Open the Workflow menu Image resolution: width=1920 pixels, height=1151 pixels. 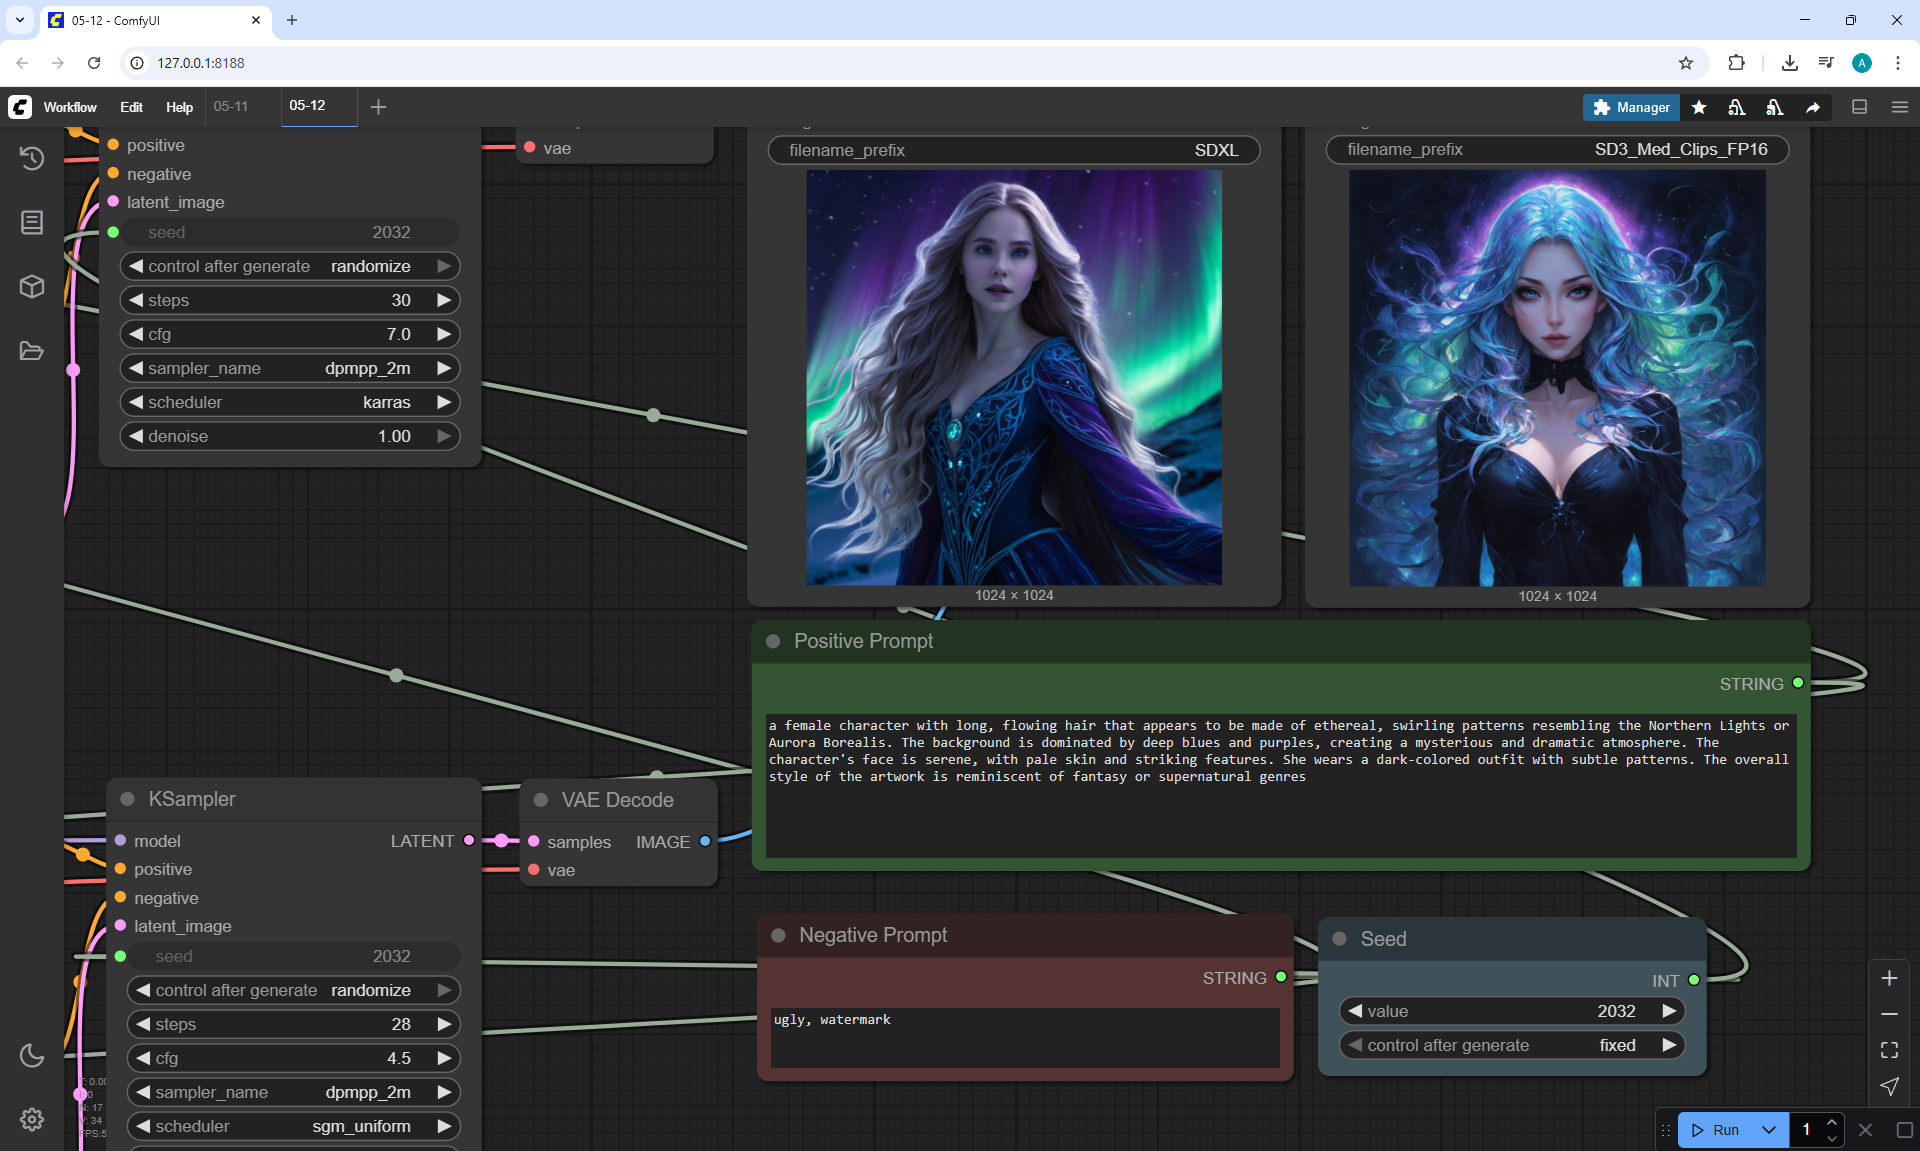point(70,107)
